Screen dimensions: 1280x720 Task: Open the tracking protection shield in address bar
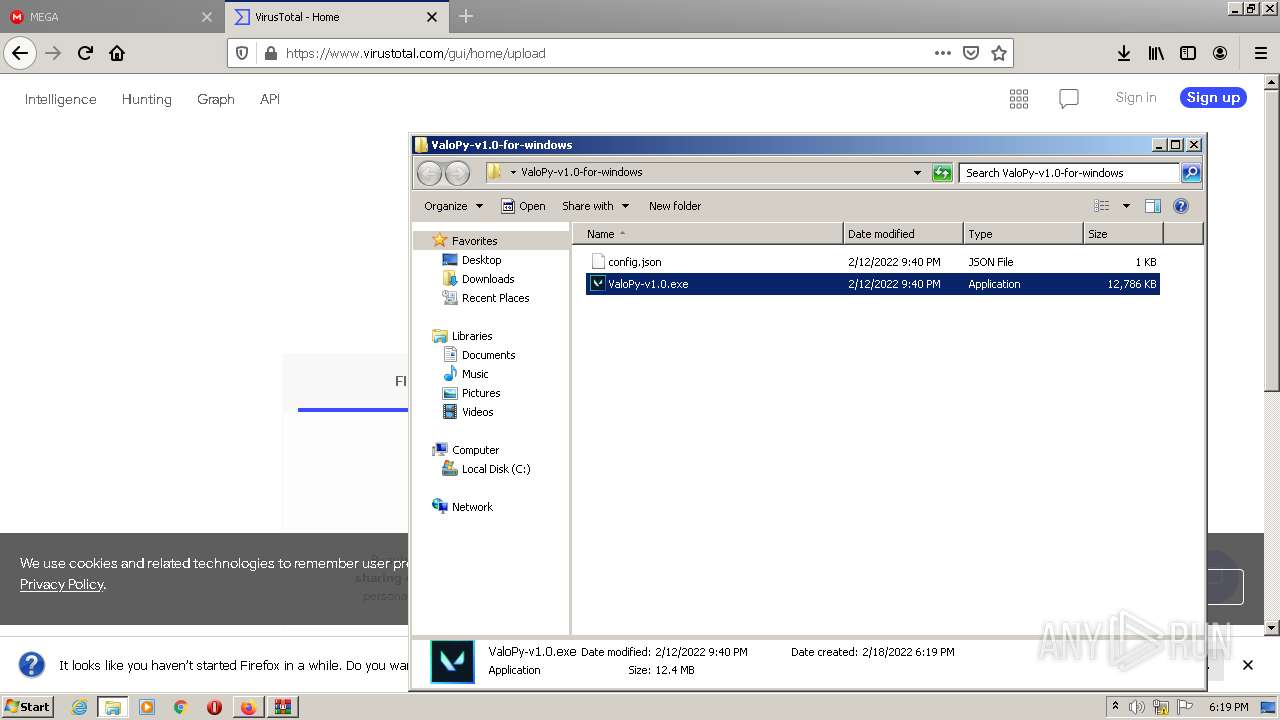click(242, 53)
